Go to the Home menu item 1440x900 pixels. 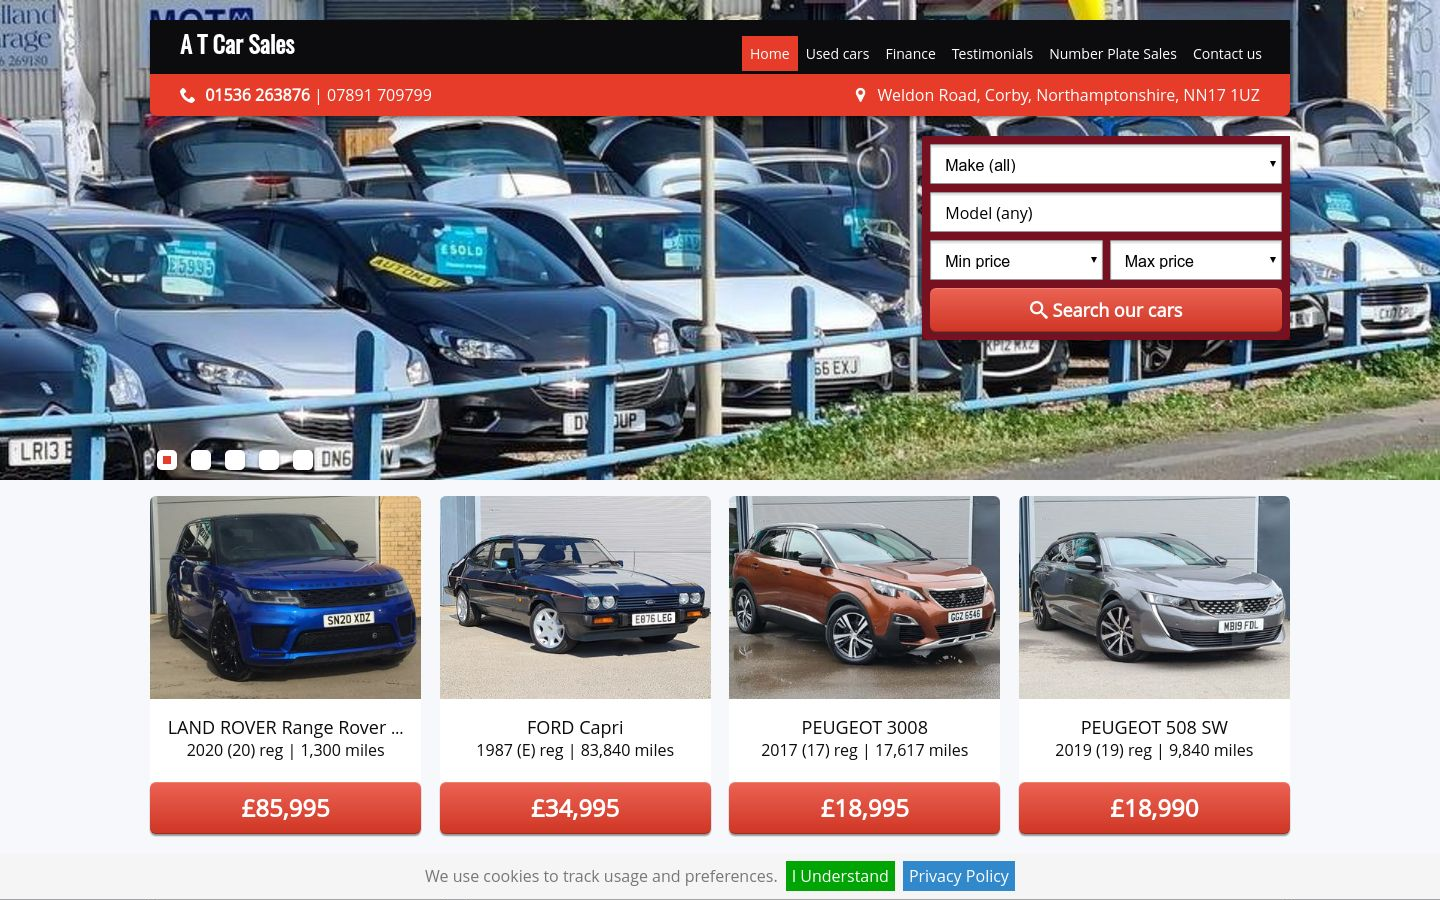tap(770, 54)
